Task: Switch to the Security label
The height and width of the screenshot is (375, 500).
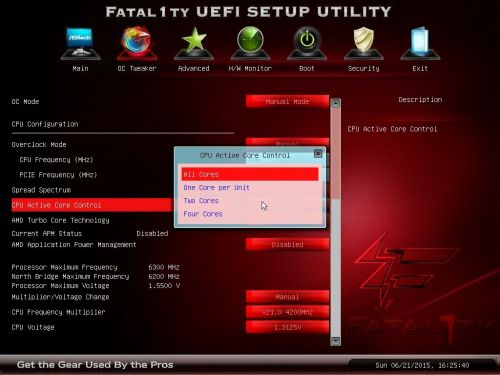Action: pyautogui.click(x=363, y=68)
